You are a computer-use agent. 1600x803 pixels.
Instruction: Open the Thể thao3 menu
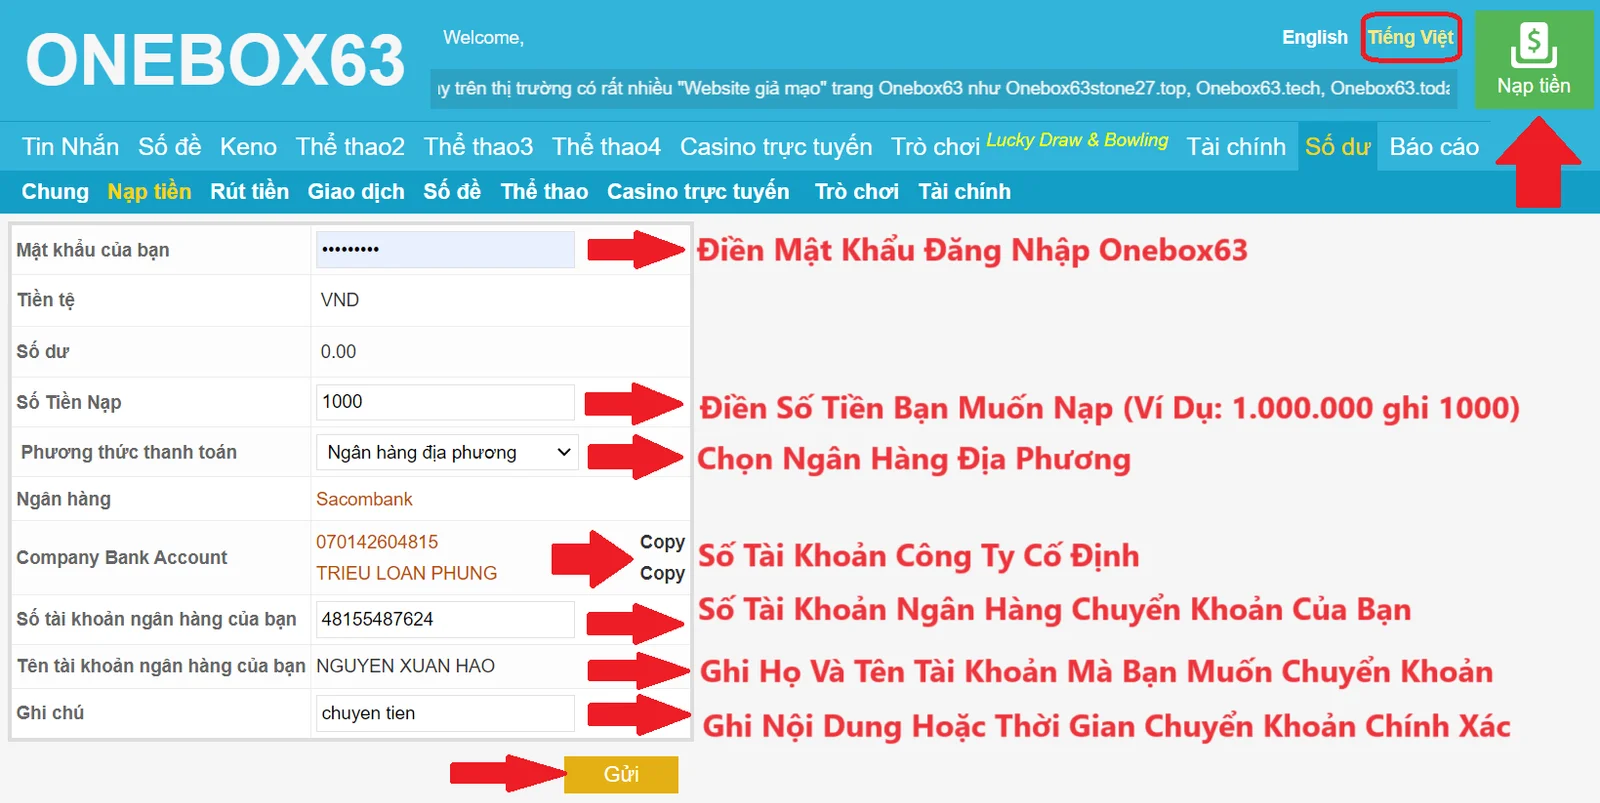[x=478, y=146]
